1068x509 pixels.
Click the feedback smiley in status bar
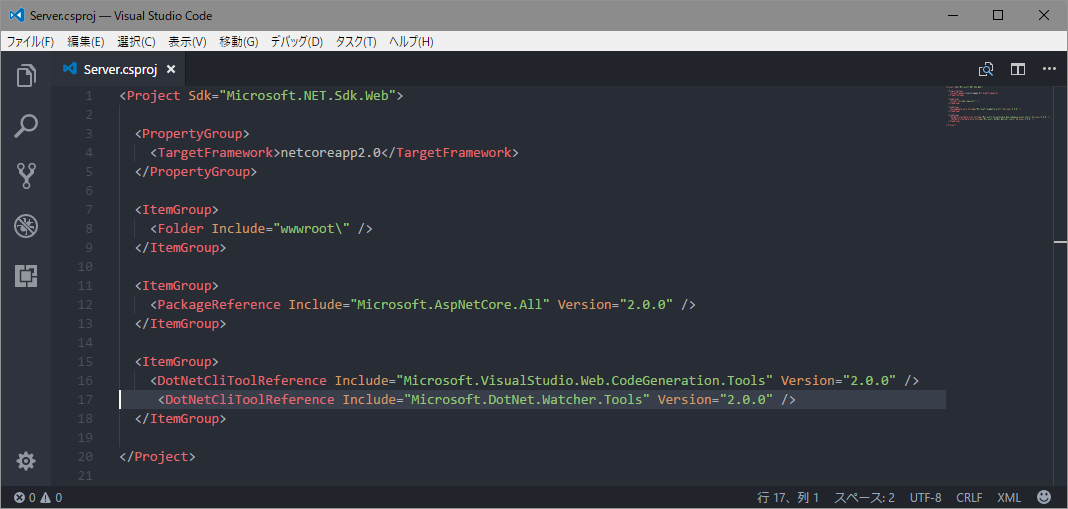(x=1044, y=497)
